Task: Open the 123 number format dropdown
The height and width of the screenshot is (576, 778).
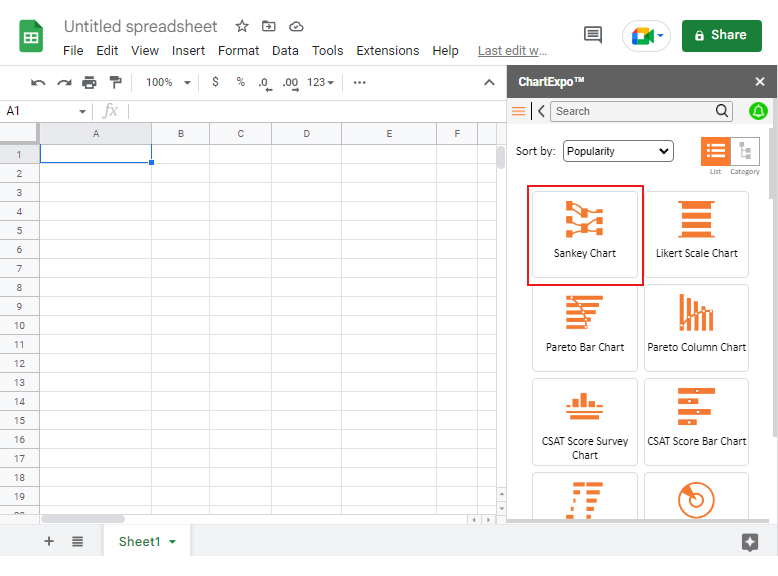Action: click(x=321, y=82)
